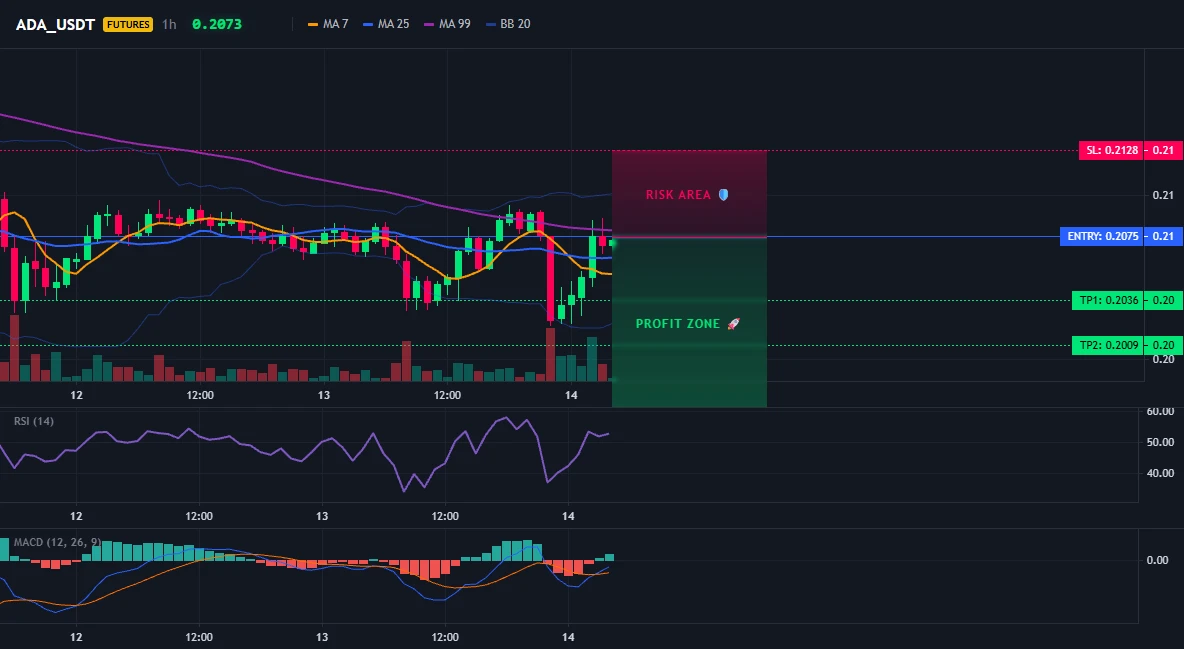Click the FUTURES badge

pos(128,24)
